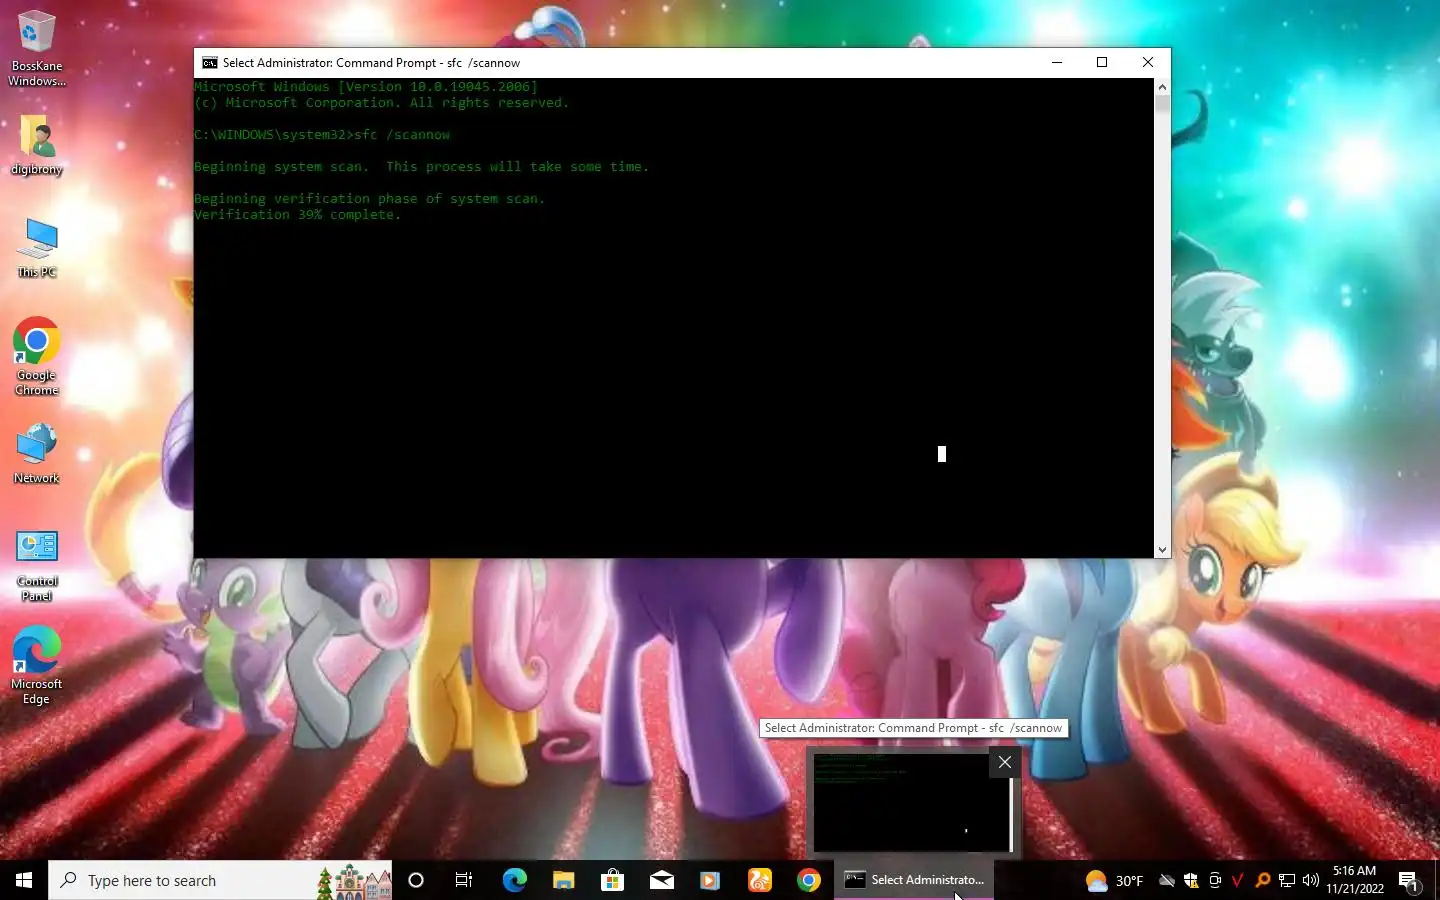Screen dimensions: 1440x900
Task: Click the Meet Now camera tray icon
Action: (1215, 880)
